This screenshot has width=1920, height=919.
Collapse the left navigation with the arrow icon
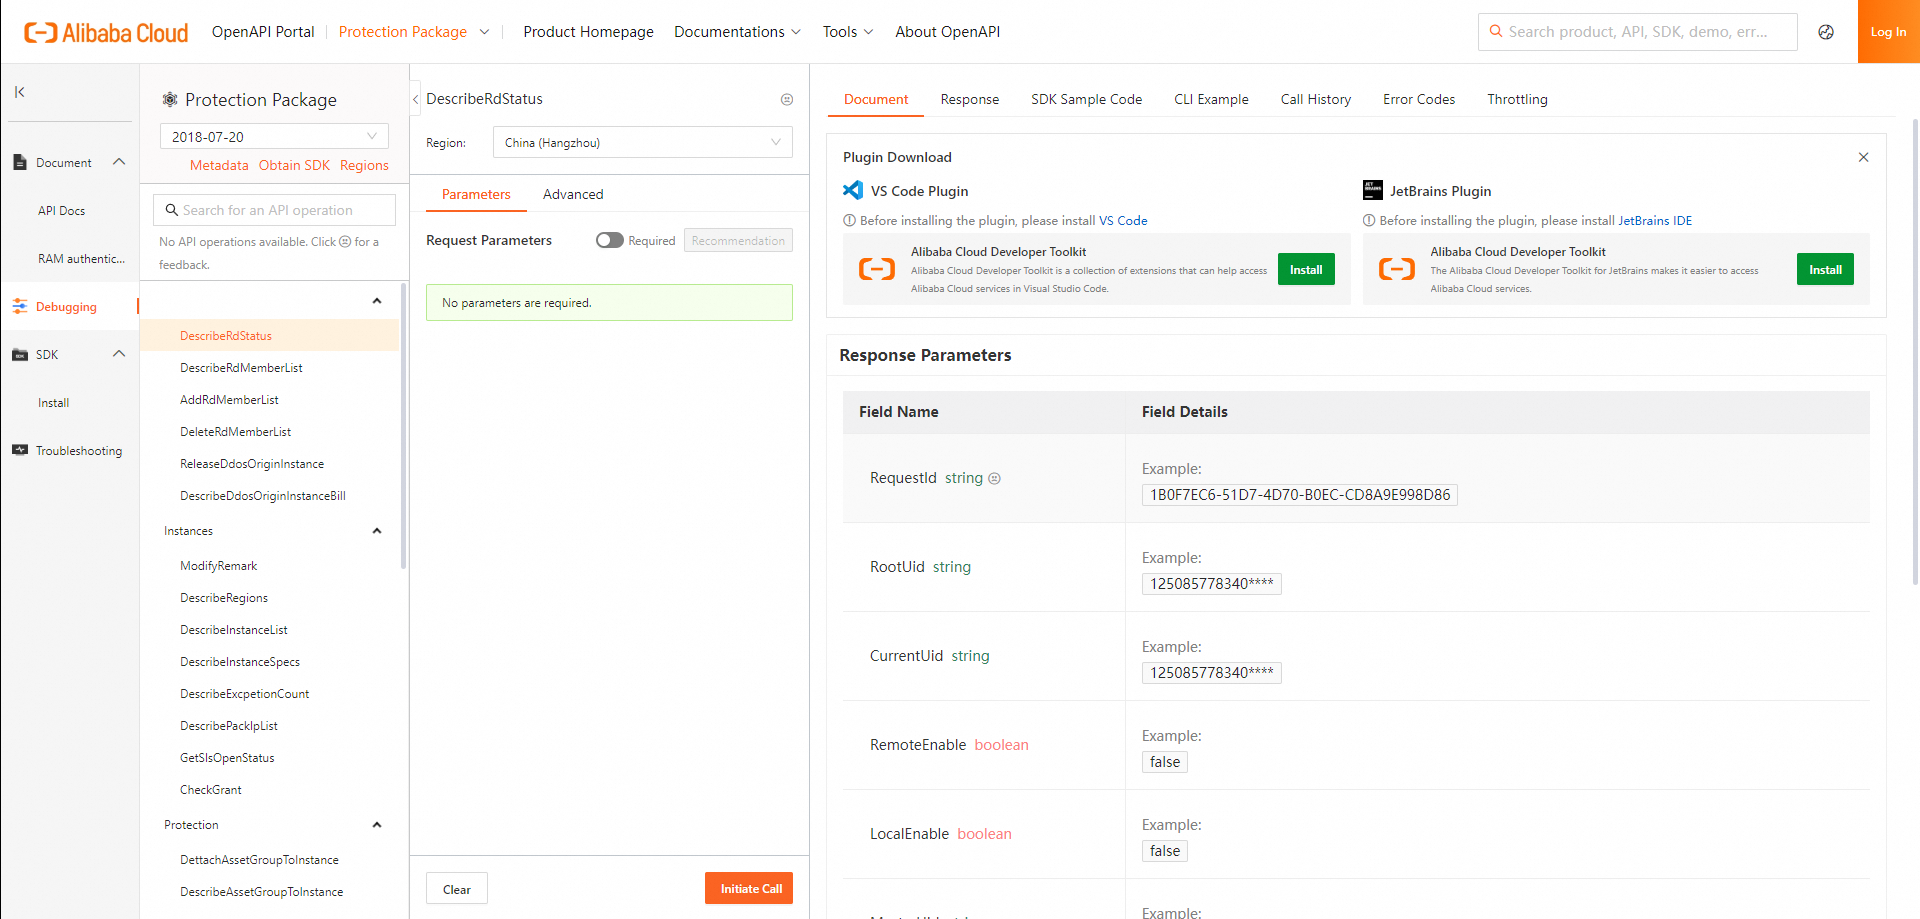18,91
